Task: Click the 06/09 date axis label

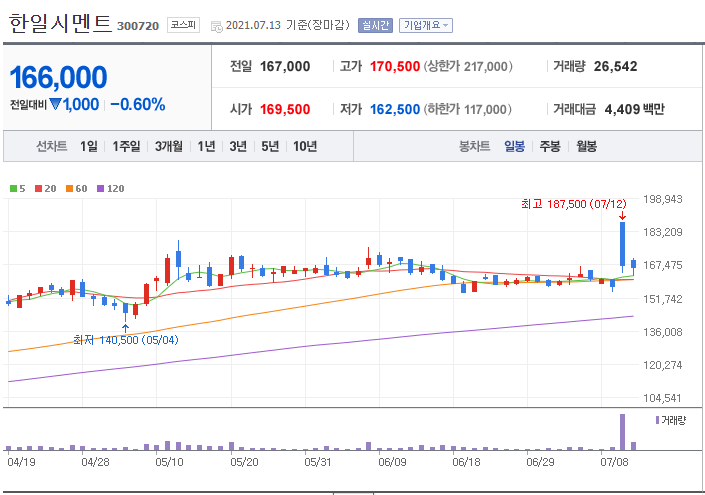Action: tap(392, 462)
